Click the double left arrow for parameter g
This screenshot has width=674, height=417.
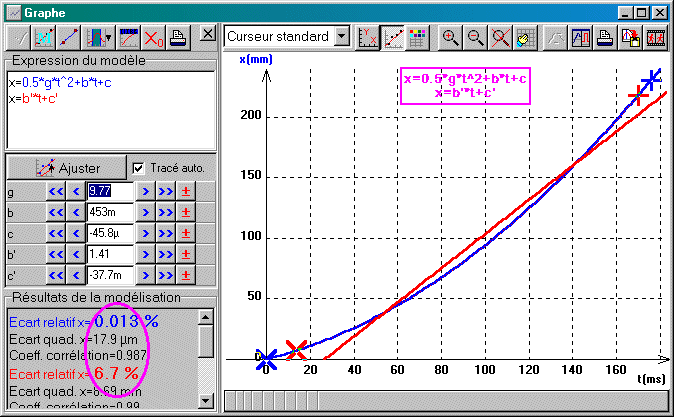click(x=55, y=191)
